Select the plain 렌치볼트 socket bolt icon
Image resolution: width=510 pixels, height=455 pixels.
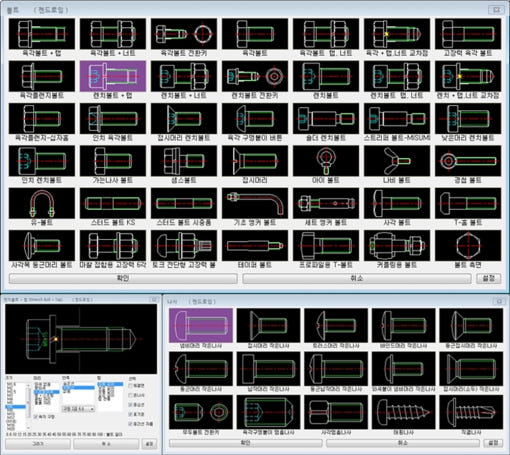pos(326,76)
